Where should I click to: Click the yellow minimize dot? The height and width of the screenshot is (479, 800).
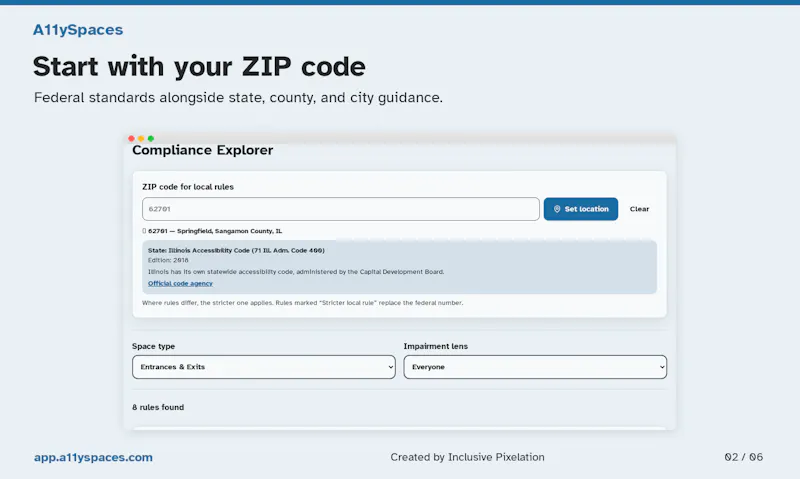click(x=141, y=138)
